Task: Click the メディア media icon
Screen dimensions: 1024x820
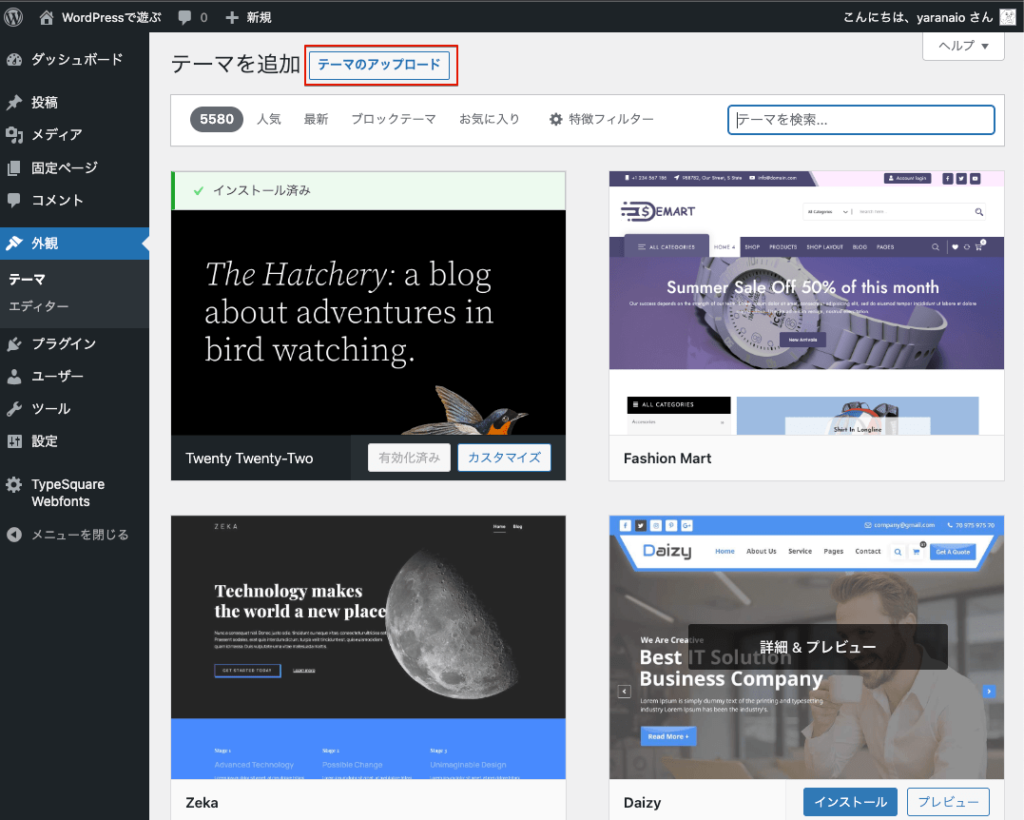Action: (x=14, y=134)
